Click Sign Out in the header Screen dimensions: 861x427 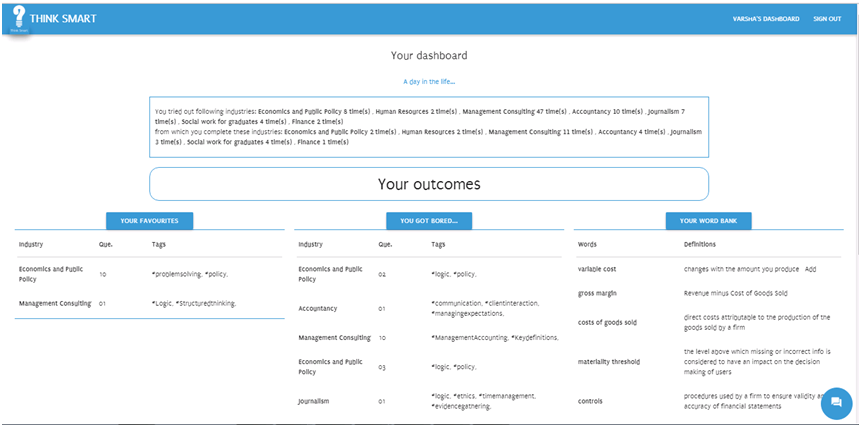click(x=827, y=19)
